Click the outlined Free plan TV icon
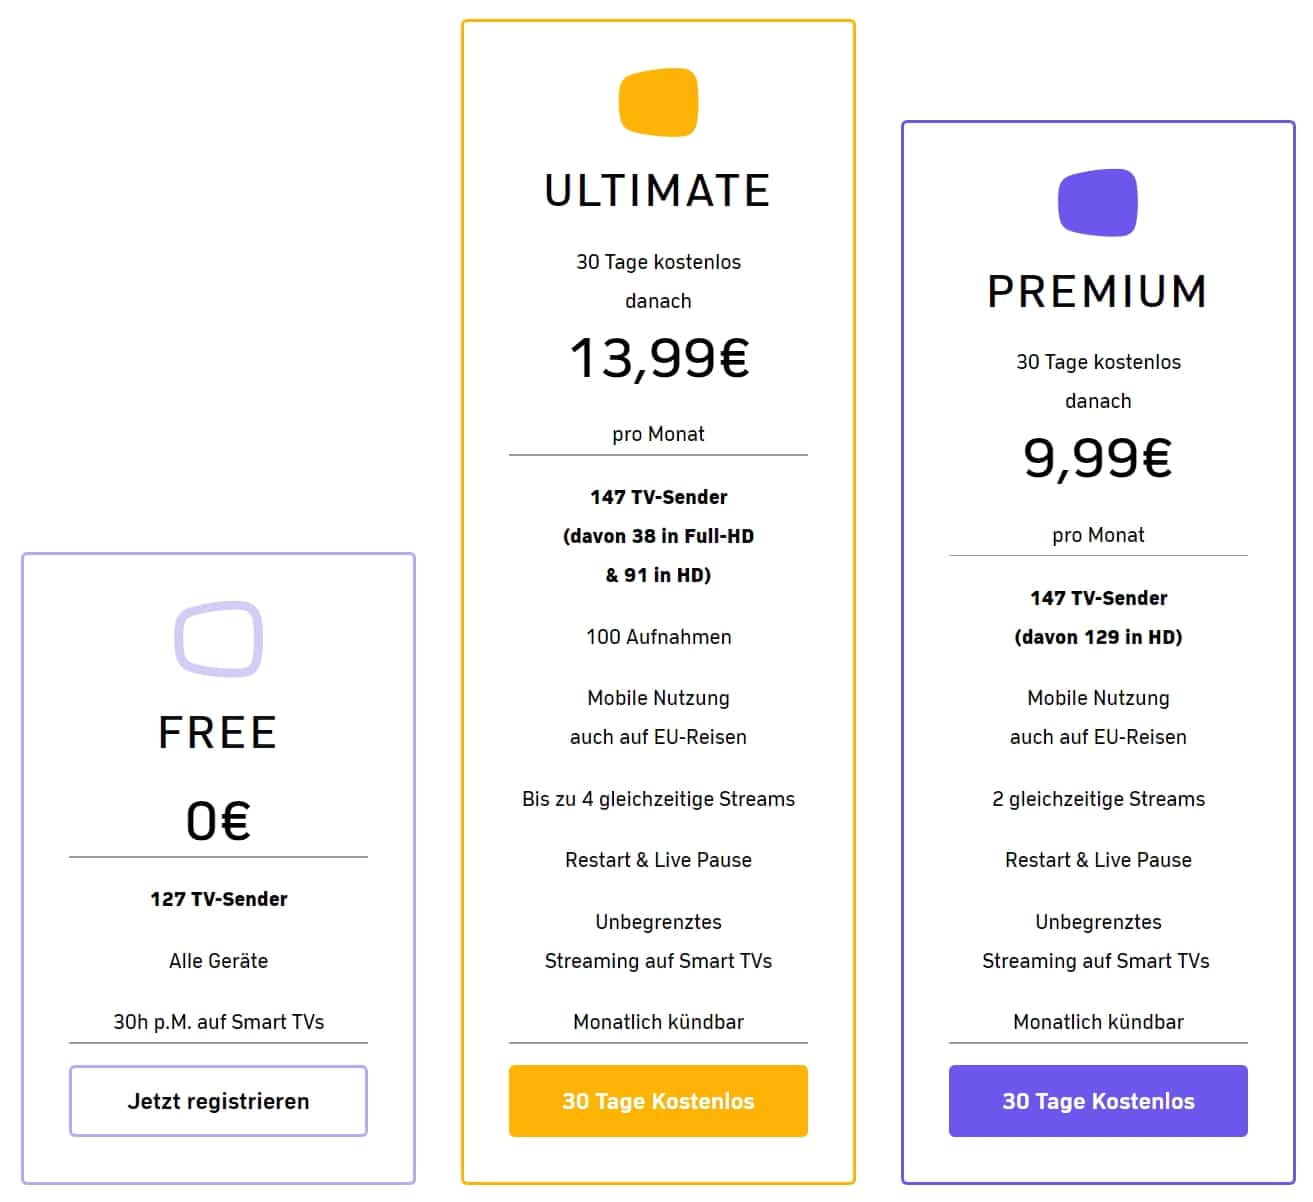This screenshot has width=1313, height=1202. click(x=218, y=640)
